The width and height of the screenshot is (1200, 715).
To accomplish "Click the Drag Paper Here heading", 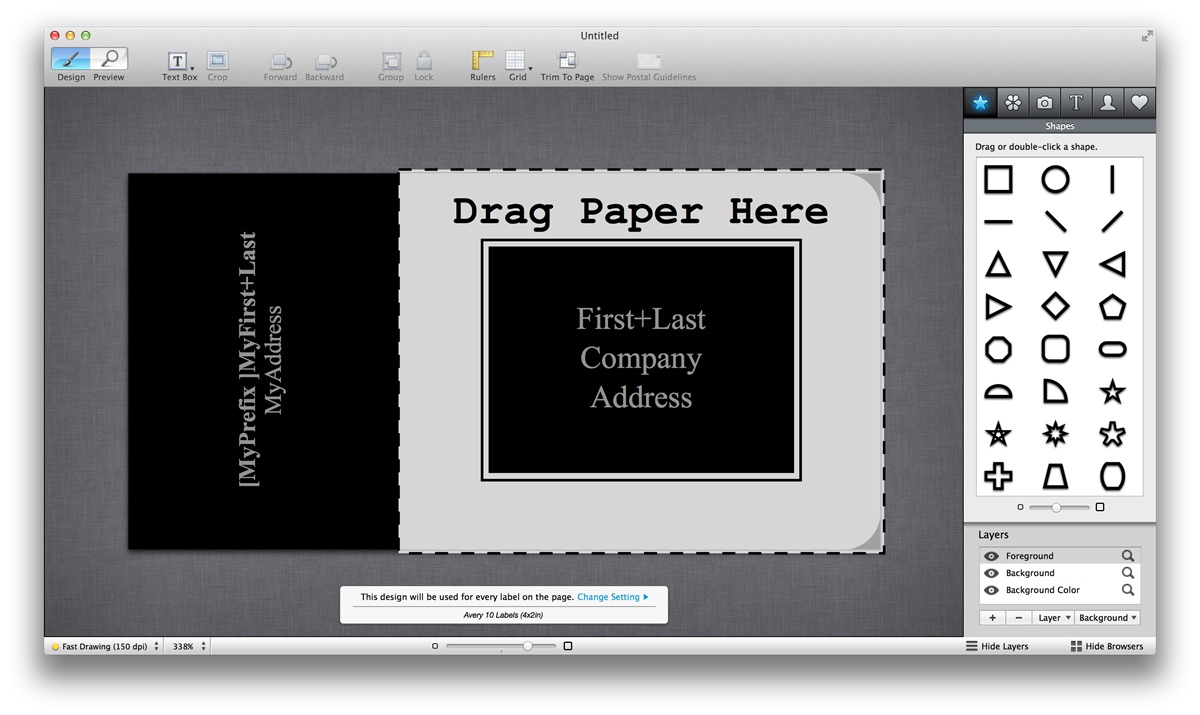I will coord(640,211).
